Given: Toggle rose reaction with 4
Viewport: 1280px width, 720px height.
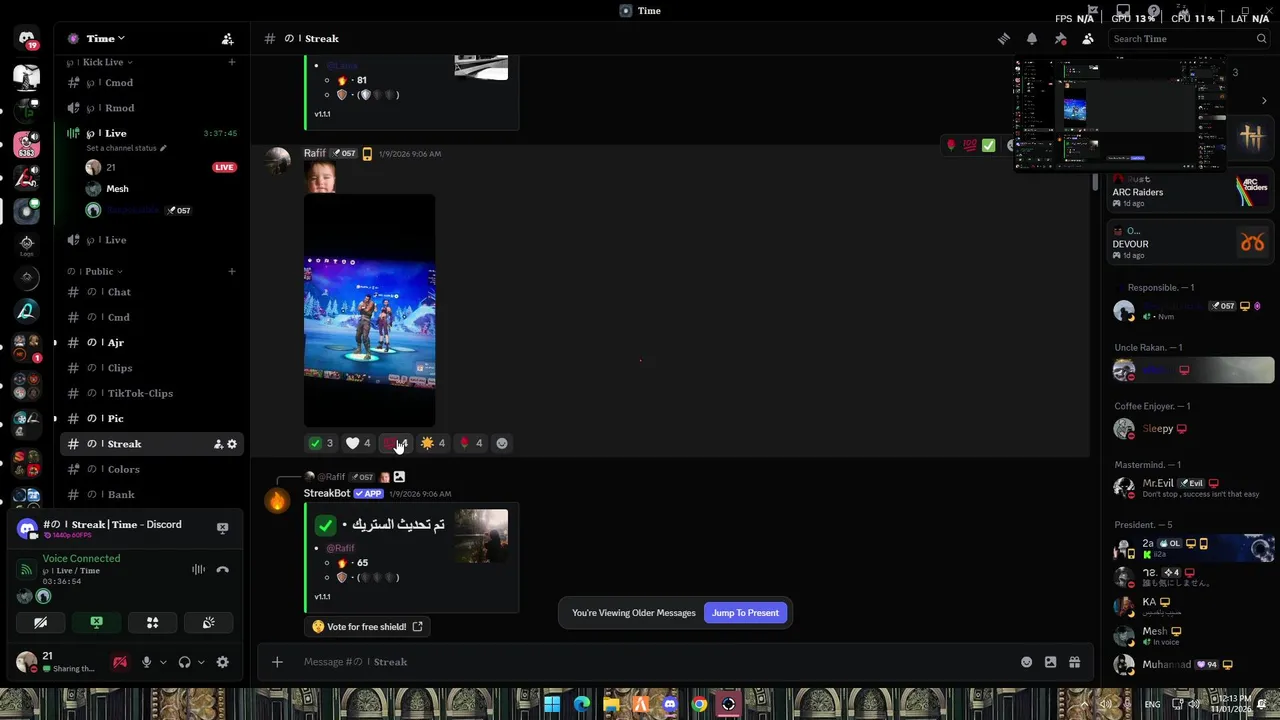Looking at the screenshot, I should [470, 443].
